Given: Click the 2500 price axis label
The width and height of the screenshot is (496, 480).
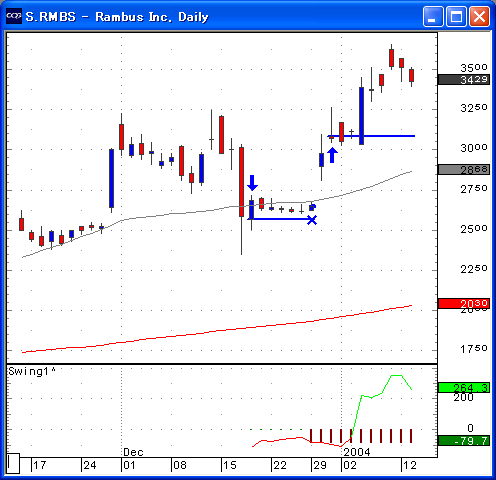Looking at the screenshot, I should pyautogui.click(x=474, y=229).
